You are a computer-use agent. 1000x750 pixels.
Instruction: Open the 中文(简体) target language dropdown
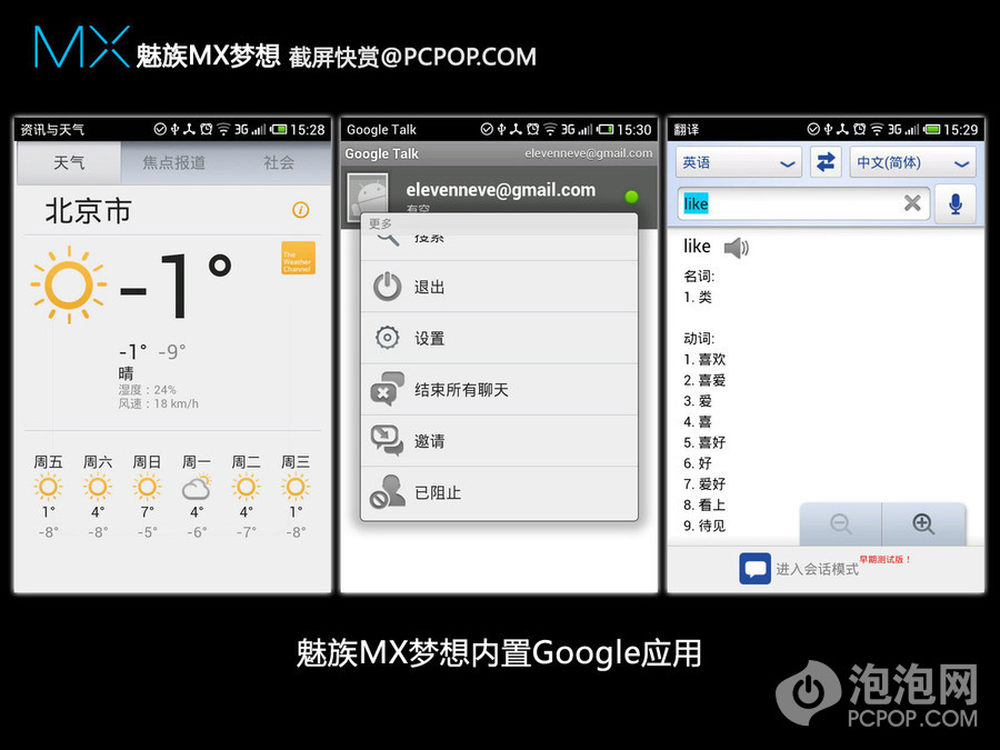click(x=913, y=163)
